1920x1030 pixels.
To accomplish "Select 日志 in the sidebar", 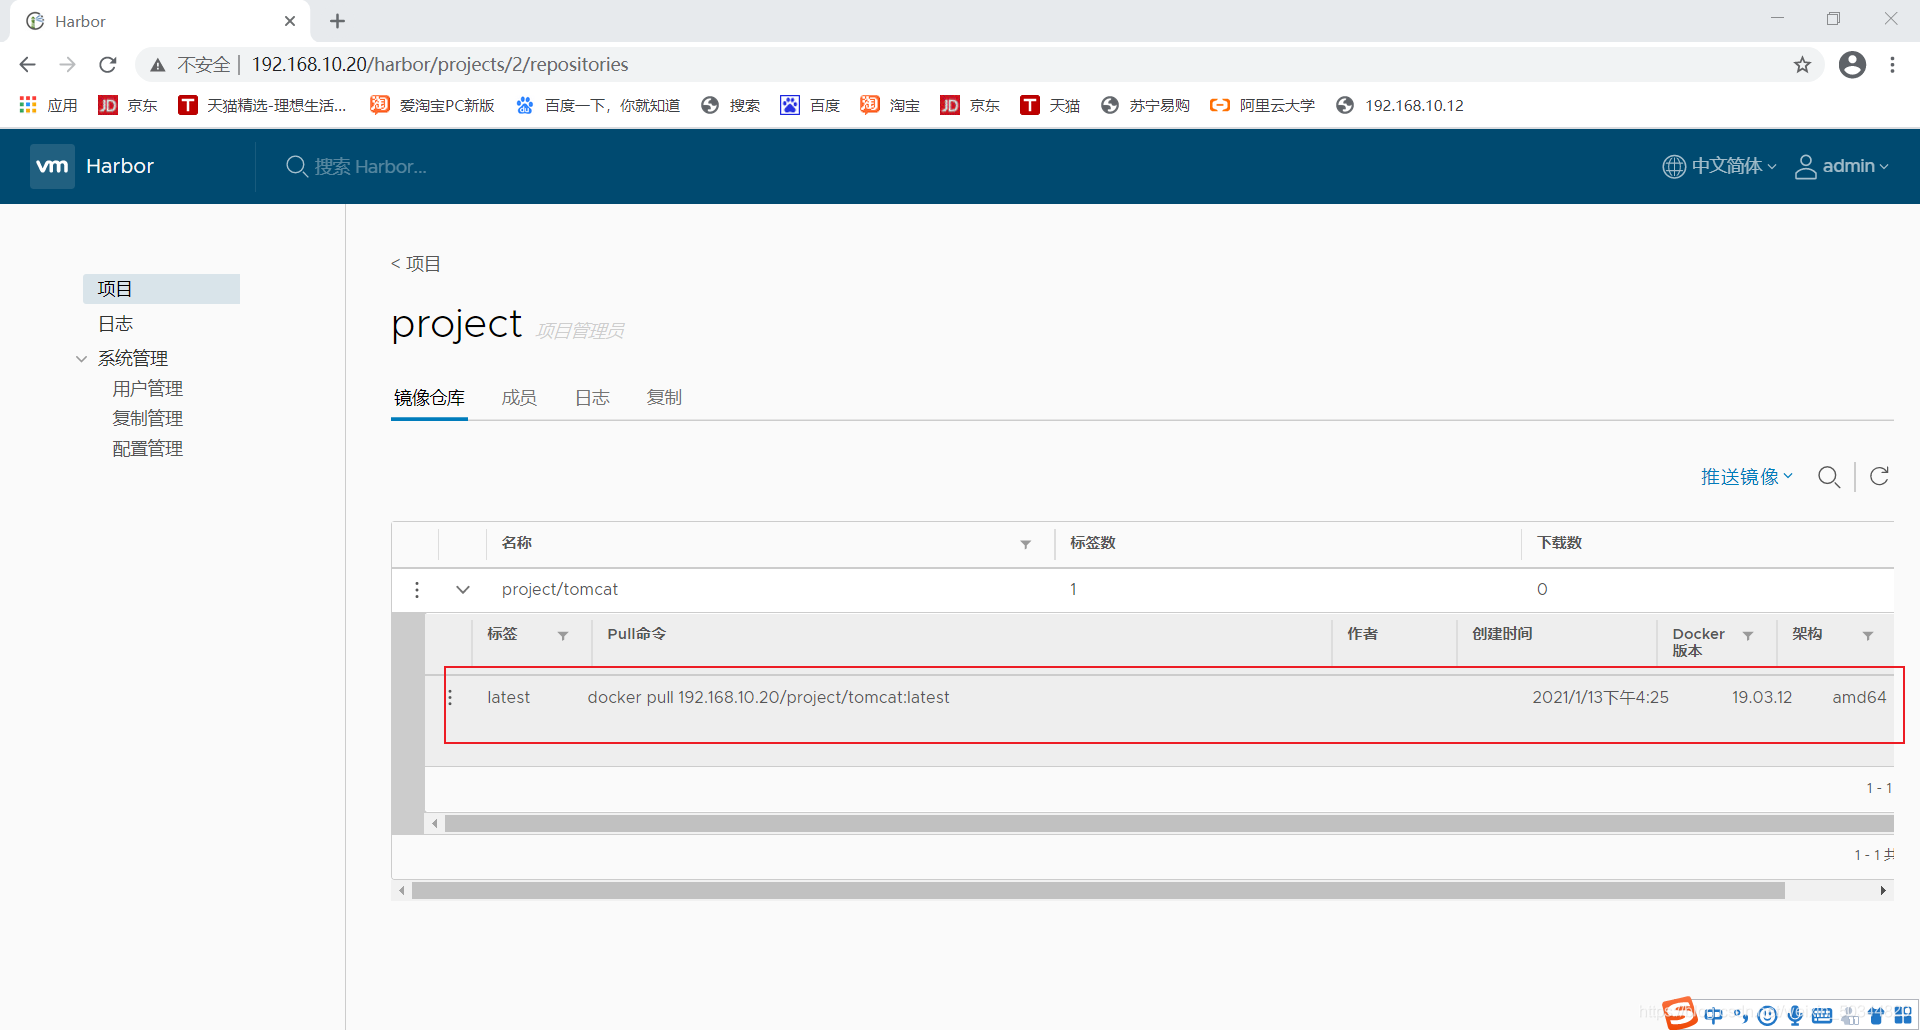I will coord(115,324).
